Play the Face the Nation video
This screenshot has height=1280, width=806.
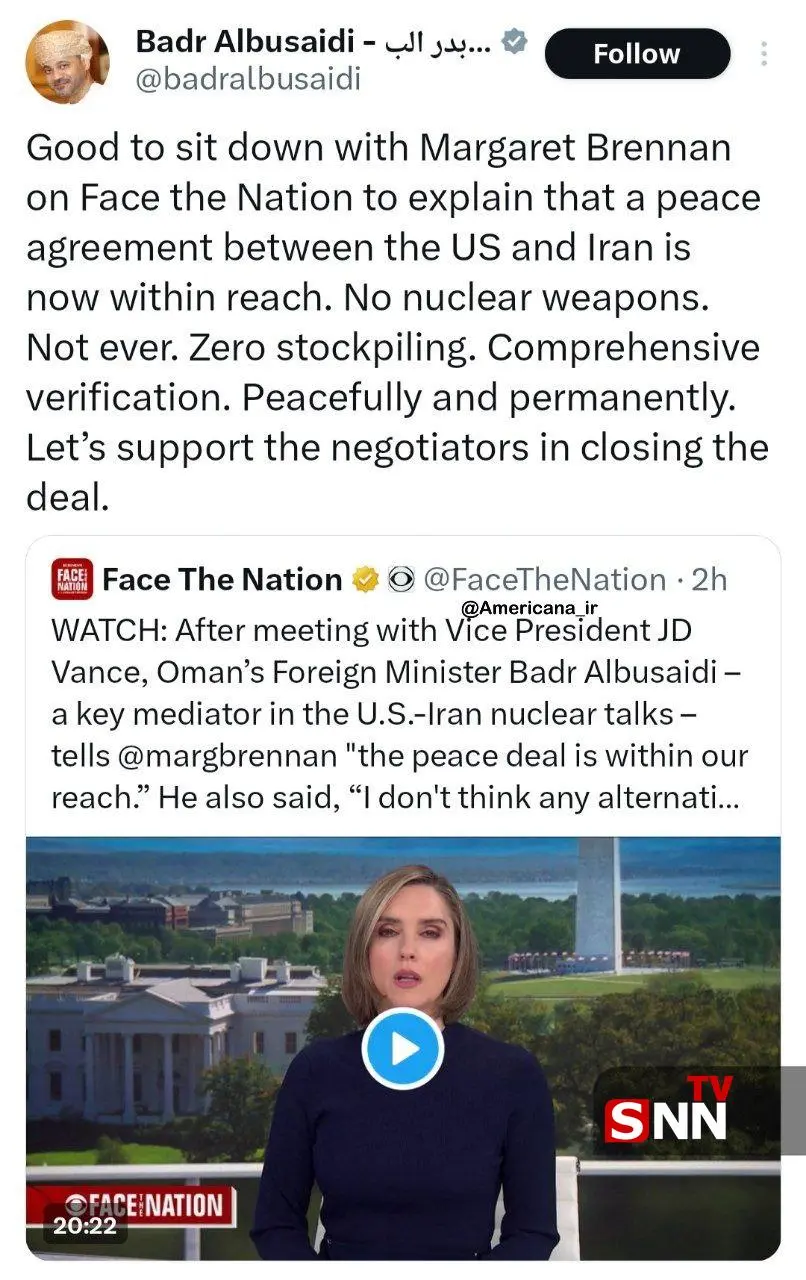[x=402, y=1047]
